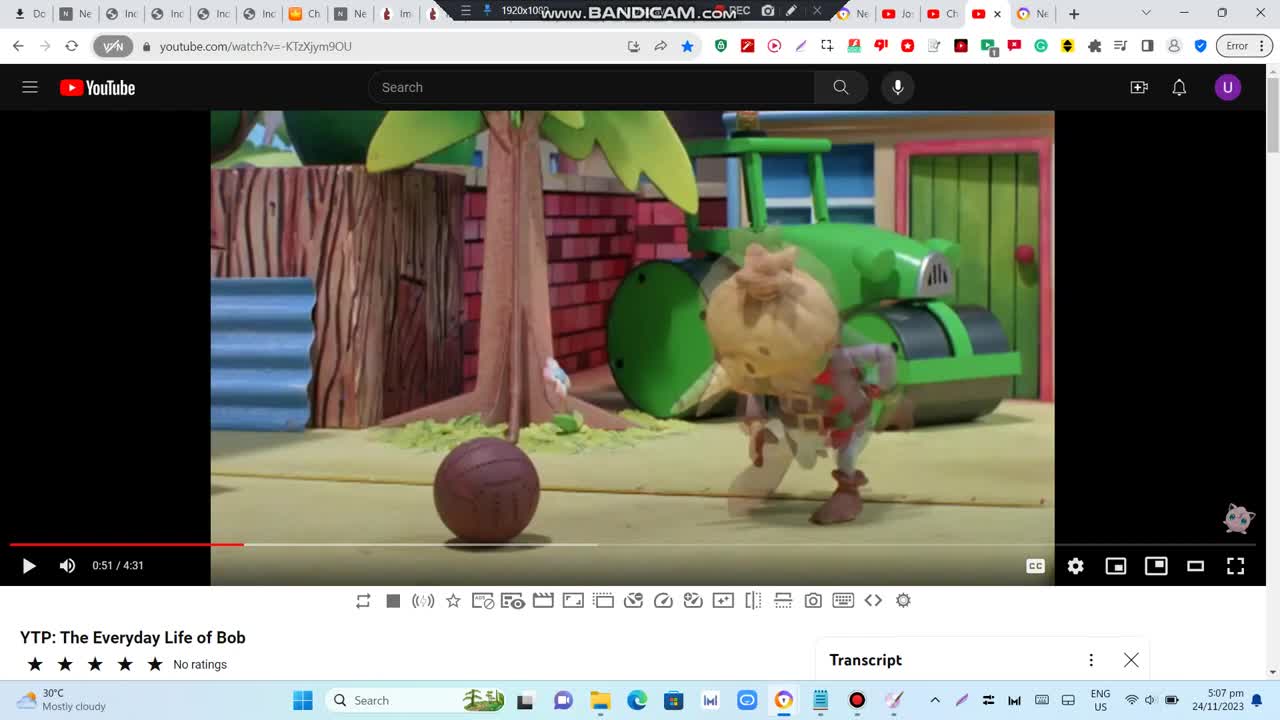The width and height of the screenshot is (1280, 720).
Task: Rate the video one star
Action: point(35,664)
